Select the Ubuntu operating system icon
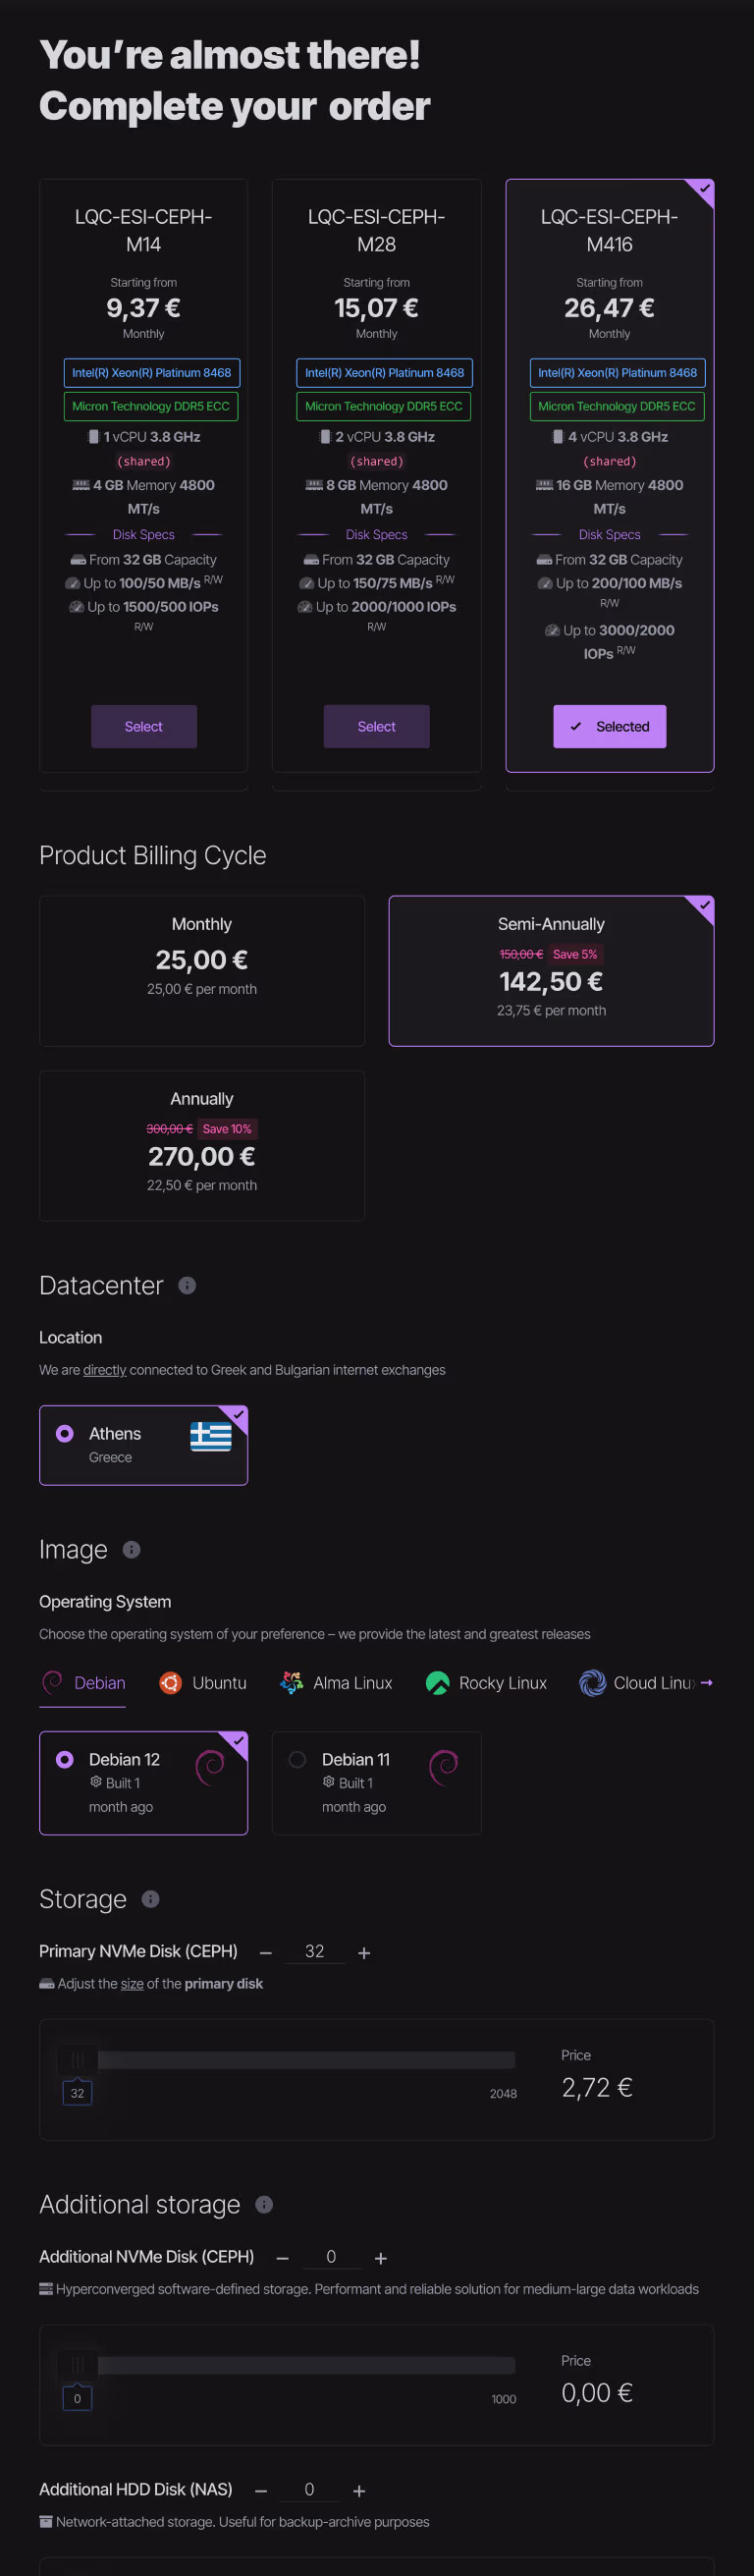The width and height of the screenshot is (754, 2576). 170,1683
